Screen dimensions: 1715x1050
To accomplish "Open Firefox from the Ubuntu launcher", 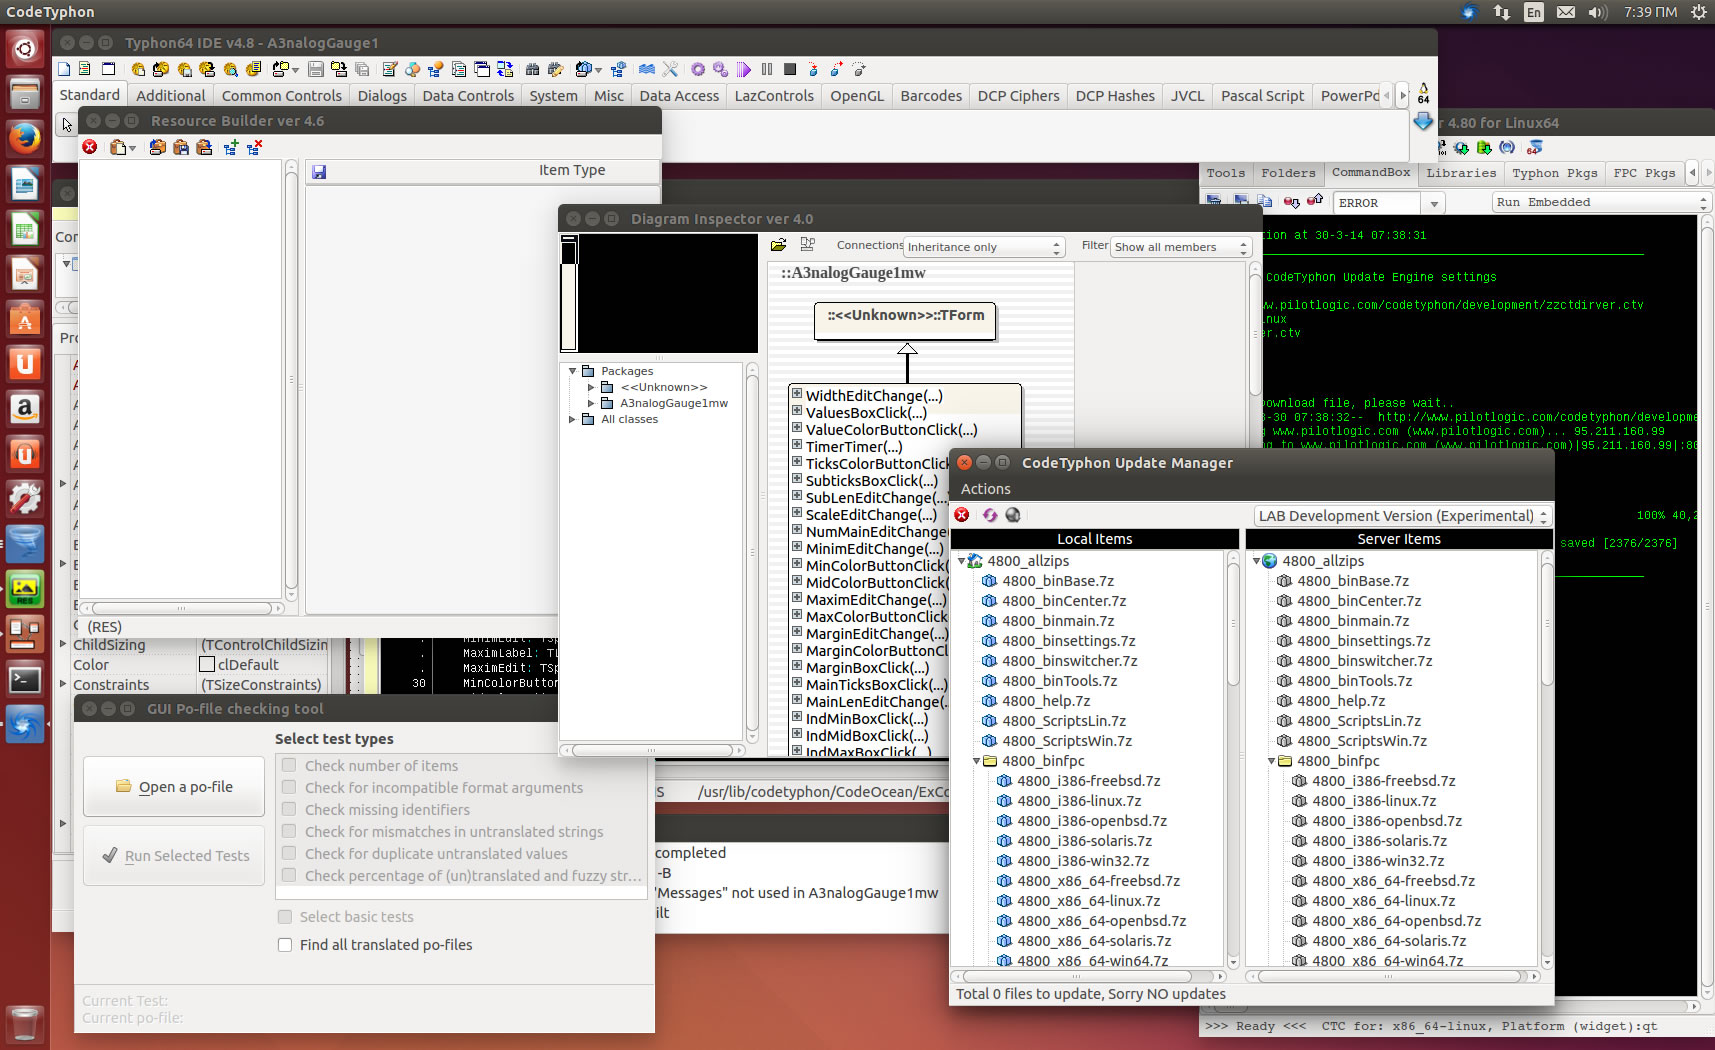I will tap(25, 137).
